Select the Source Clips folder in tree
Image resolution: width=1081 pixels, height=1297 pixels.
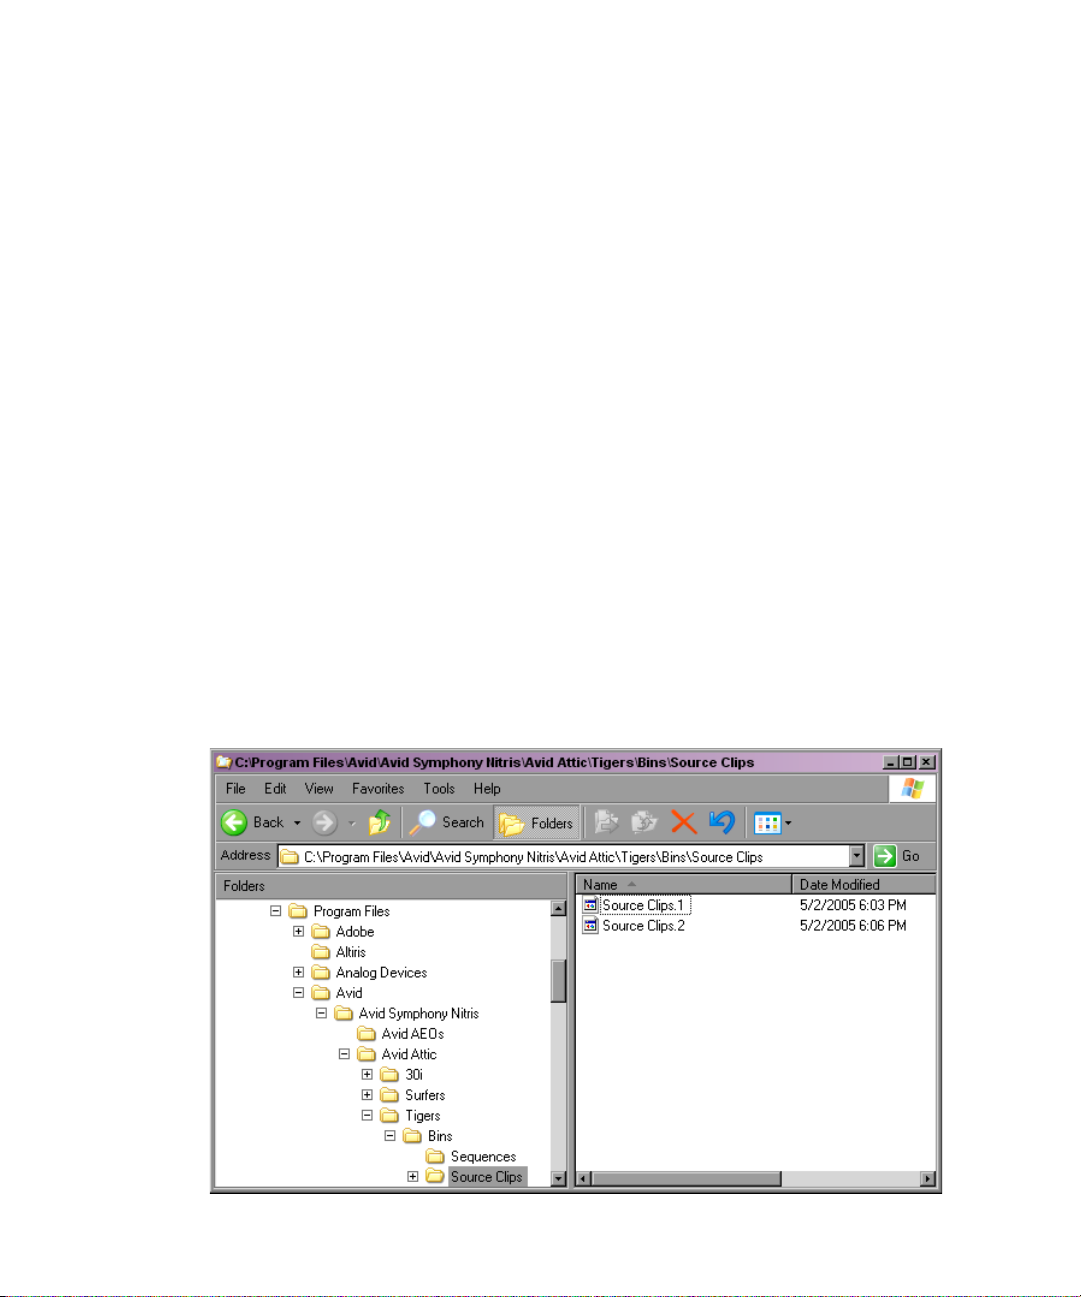(x=487, y=1177)
